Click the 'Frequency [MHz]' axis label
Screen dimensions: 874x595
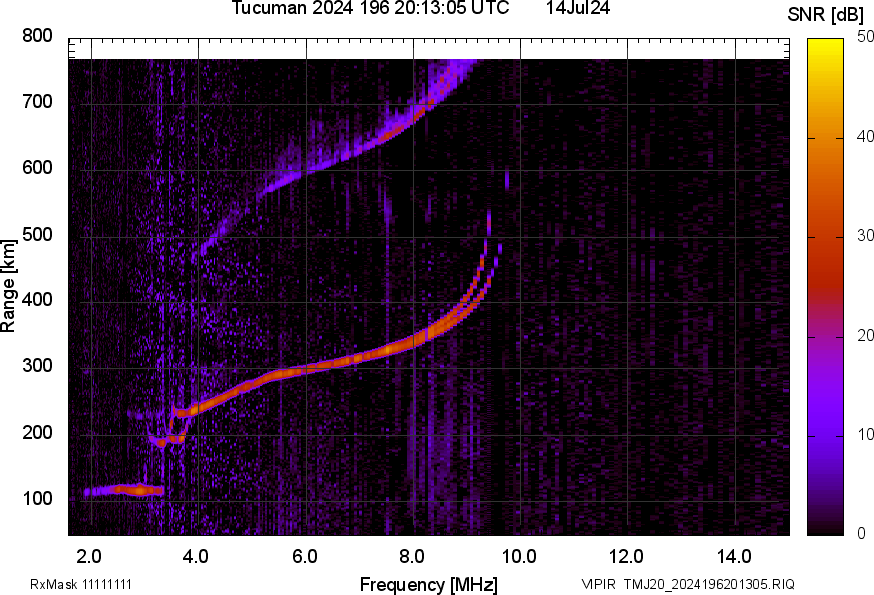point(429,584)
